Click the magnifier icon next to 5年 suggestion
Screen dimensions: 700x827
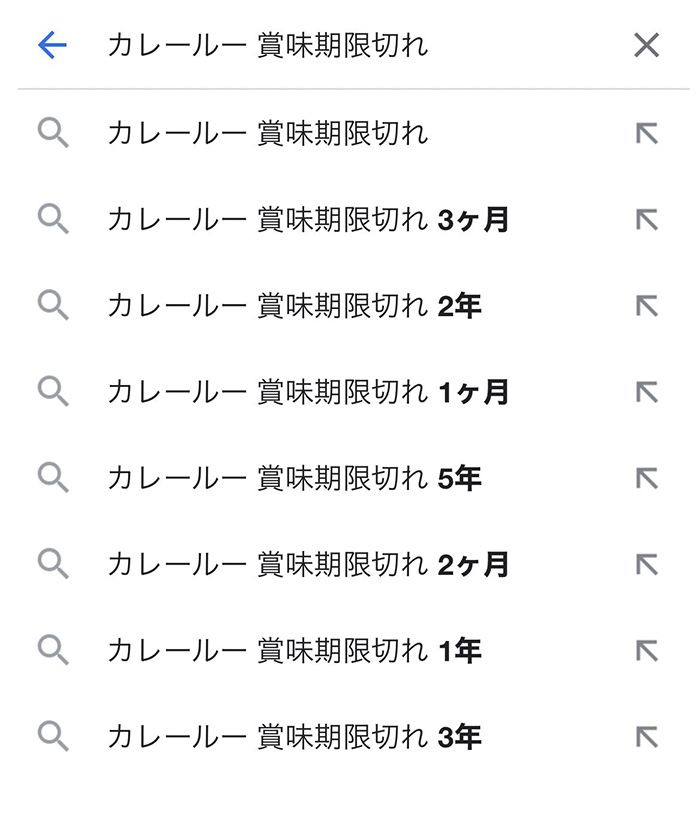coord(53,478)
